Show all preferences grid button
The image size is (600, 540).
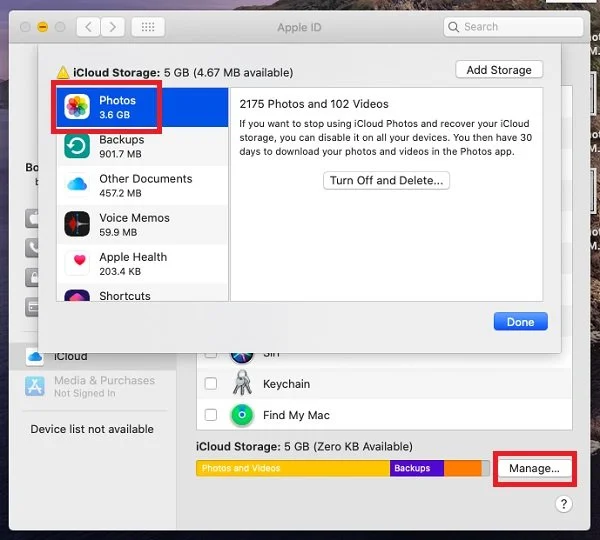click(x=148, y=27)
